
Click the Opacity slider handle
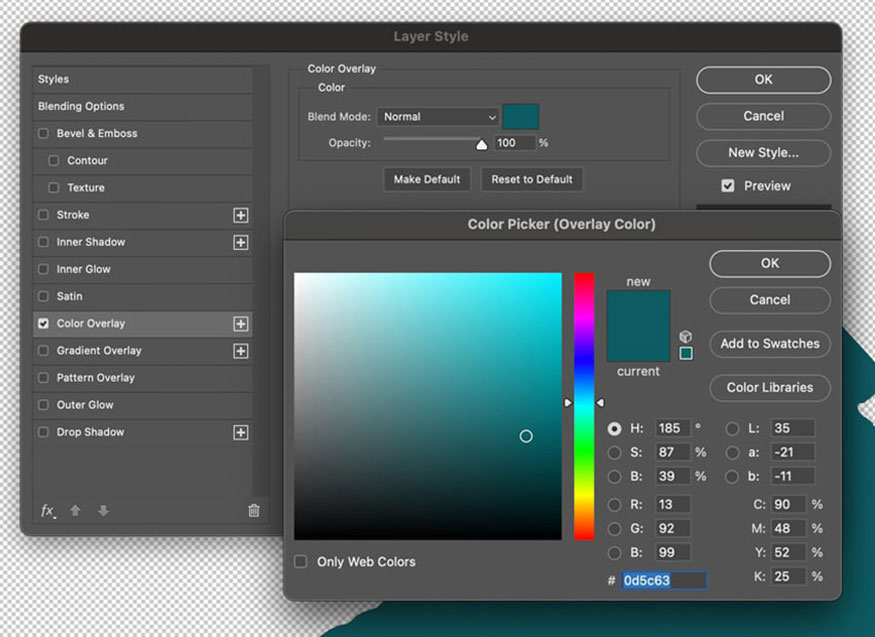482,145
